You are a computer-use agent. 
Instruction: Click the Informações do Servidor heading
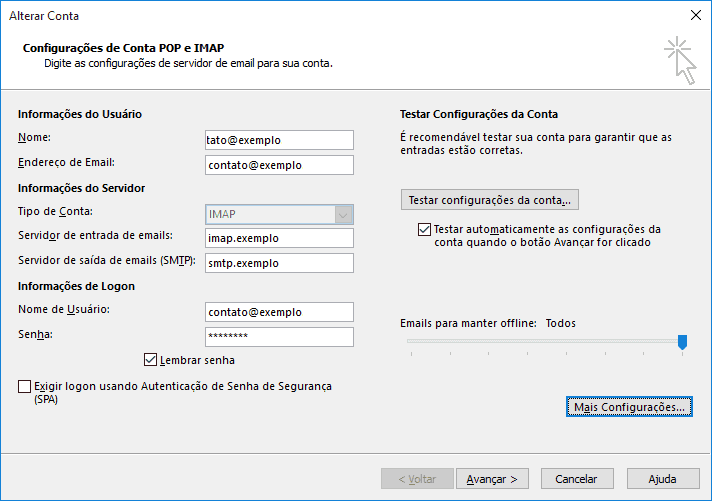(x=81, y=188)
